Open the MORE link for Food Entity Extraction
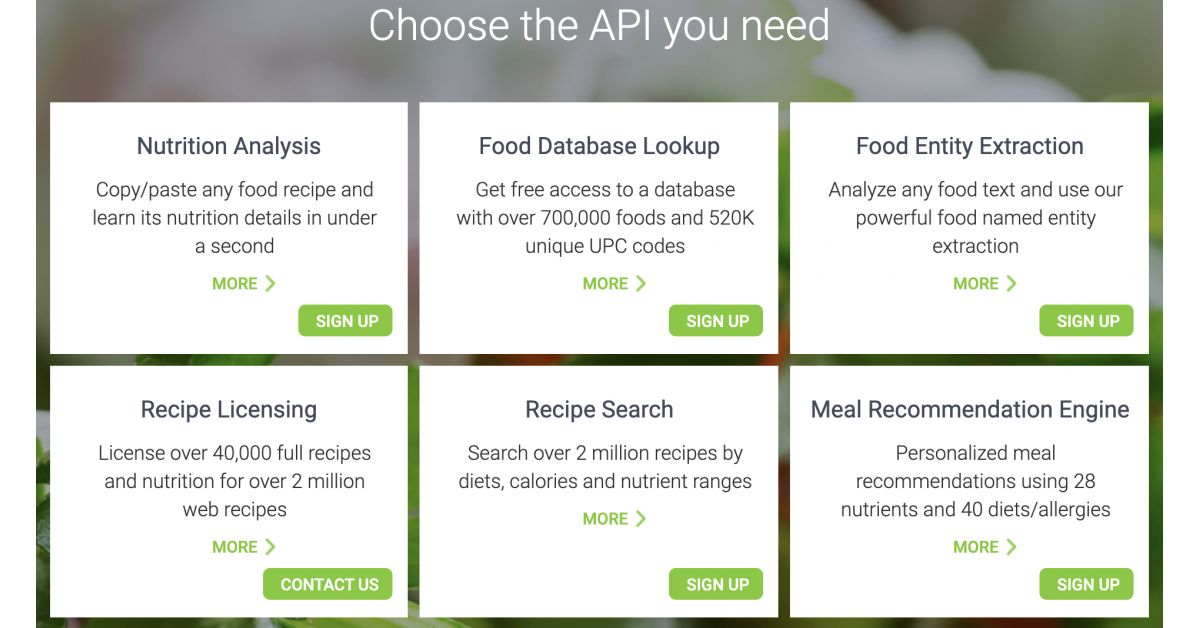 point(976,284)
